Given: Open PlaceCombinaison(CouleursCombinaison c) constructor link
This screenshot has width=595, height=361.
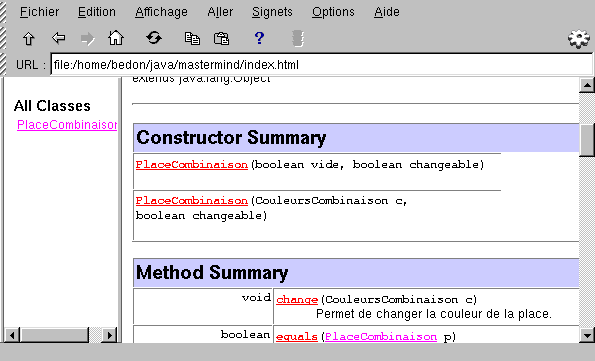Looking at the screenshot, I should click(192, 200).
